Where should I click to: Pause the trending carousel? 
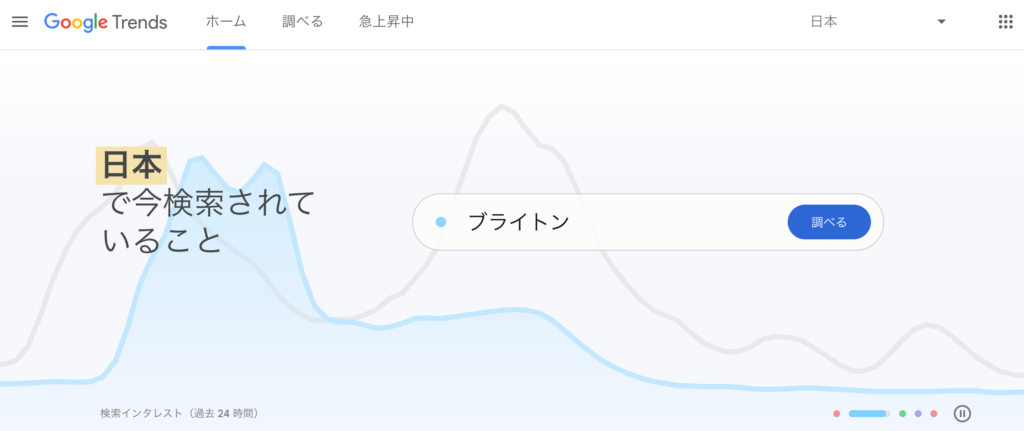[x=962, y=413]
